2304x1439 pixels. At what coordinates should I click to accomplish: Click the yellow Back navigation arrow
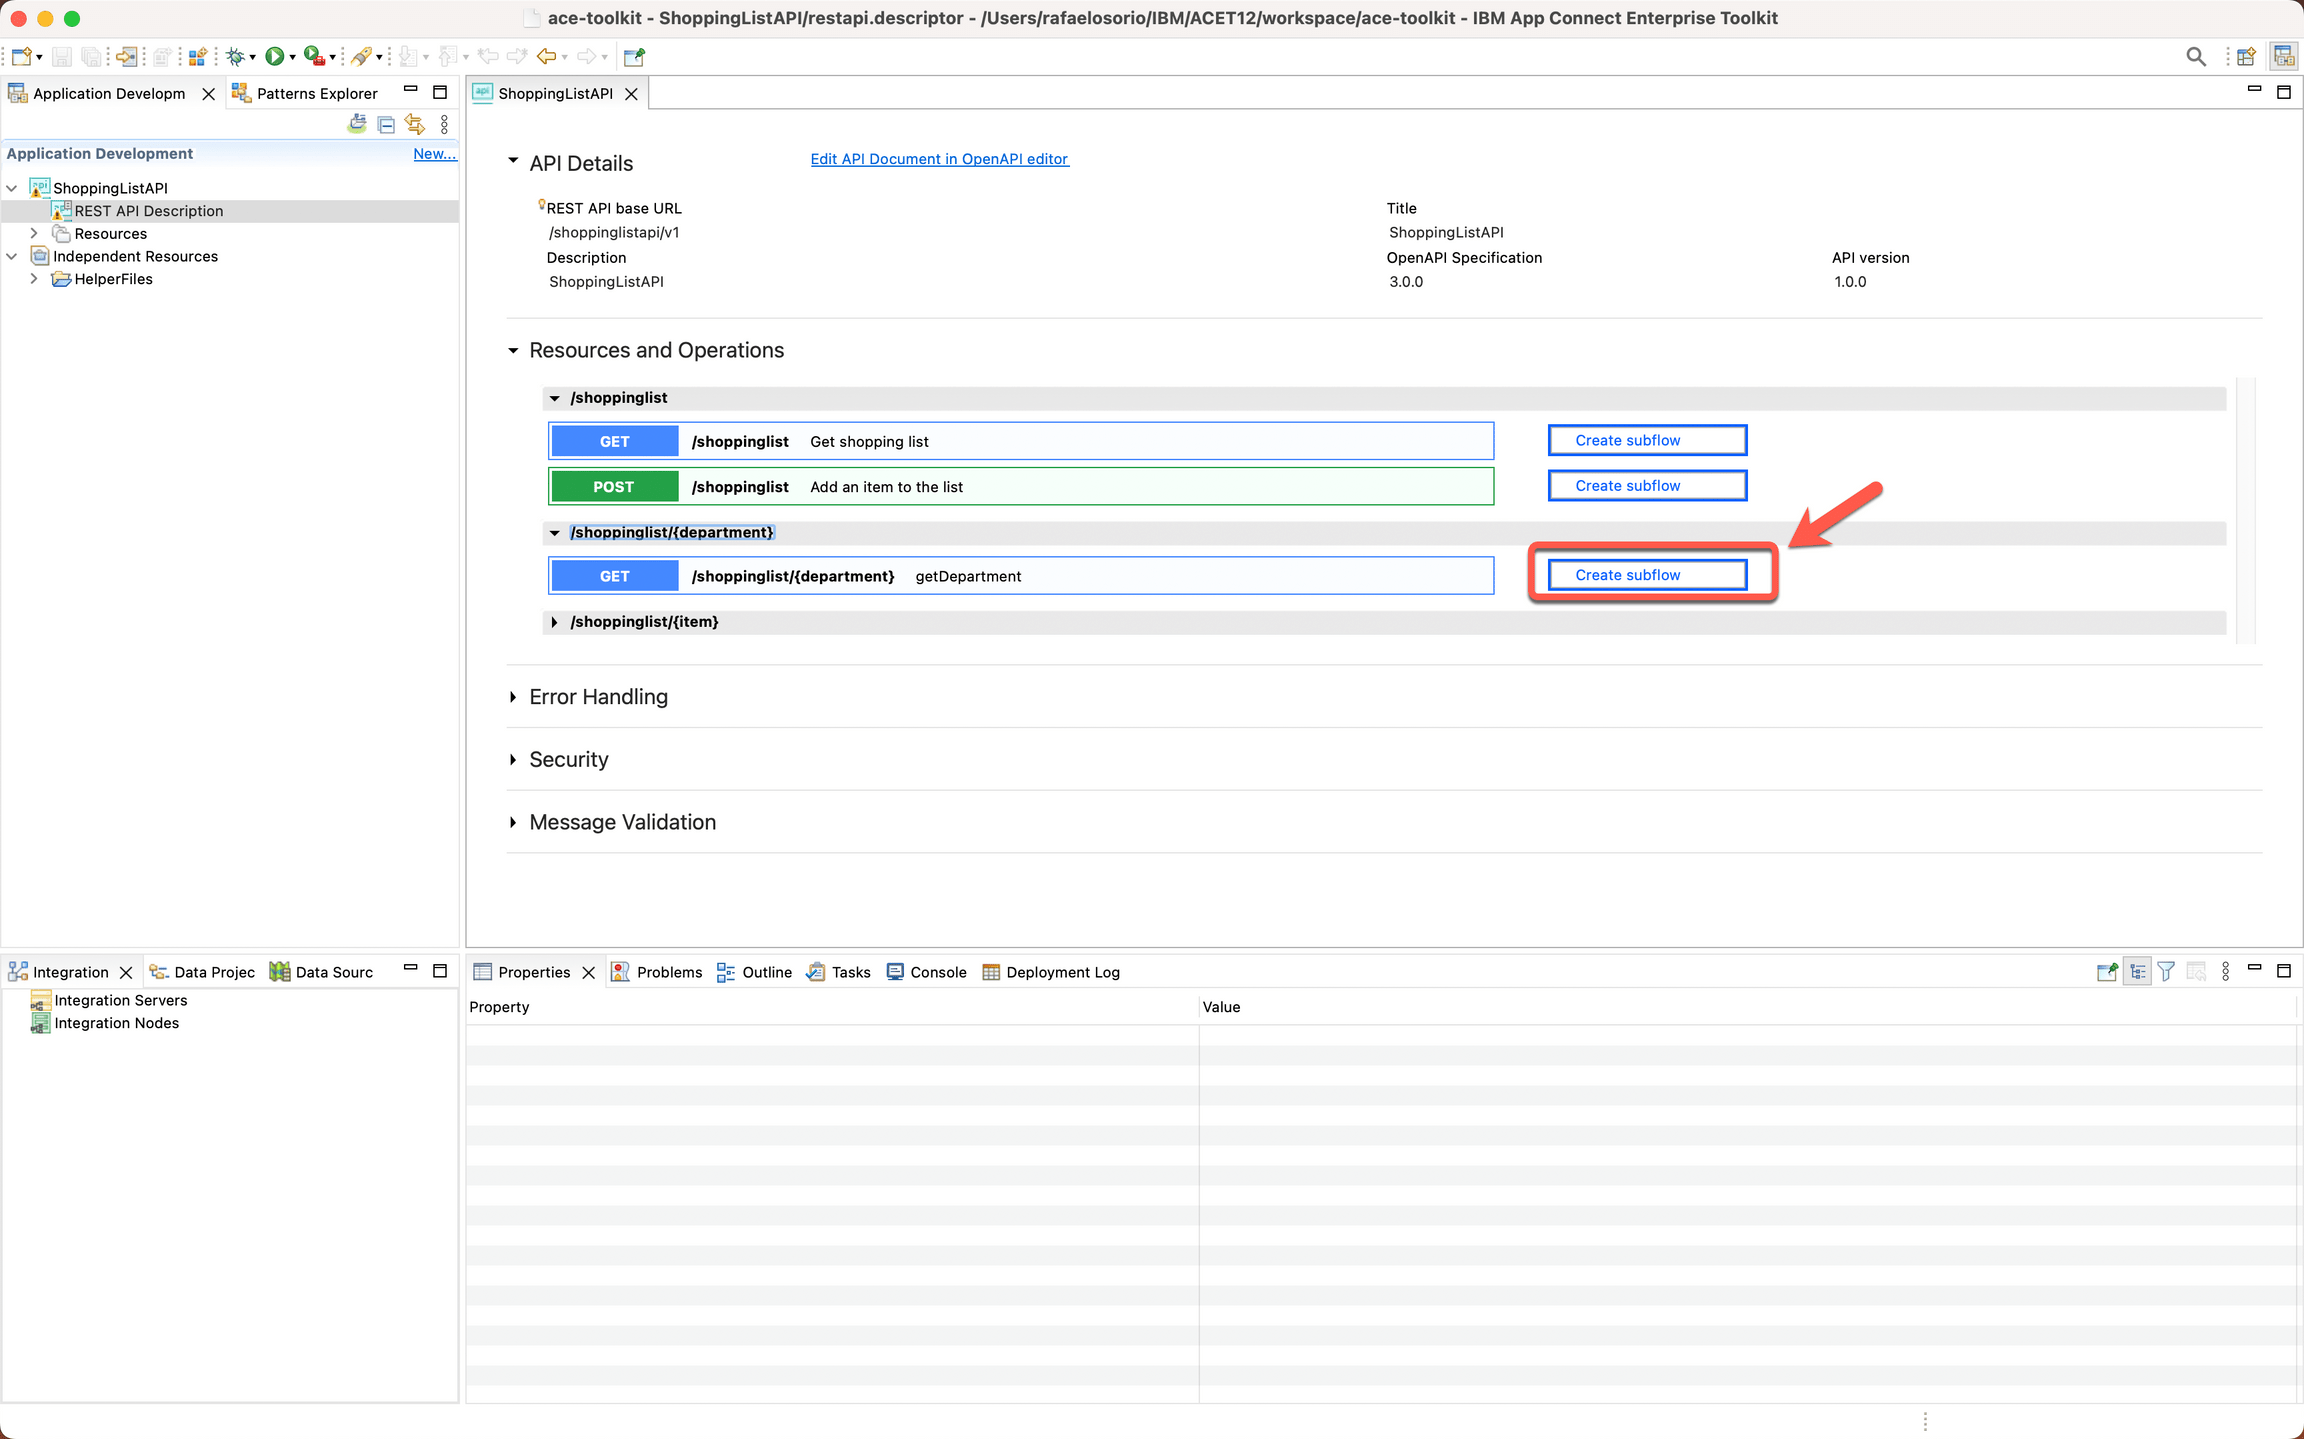tap(546, 57)
